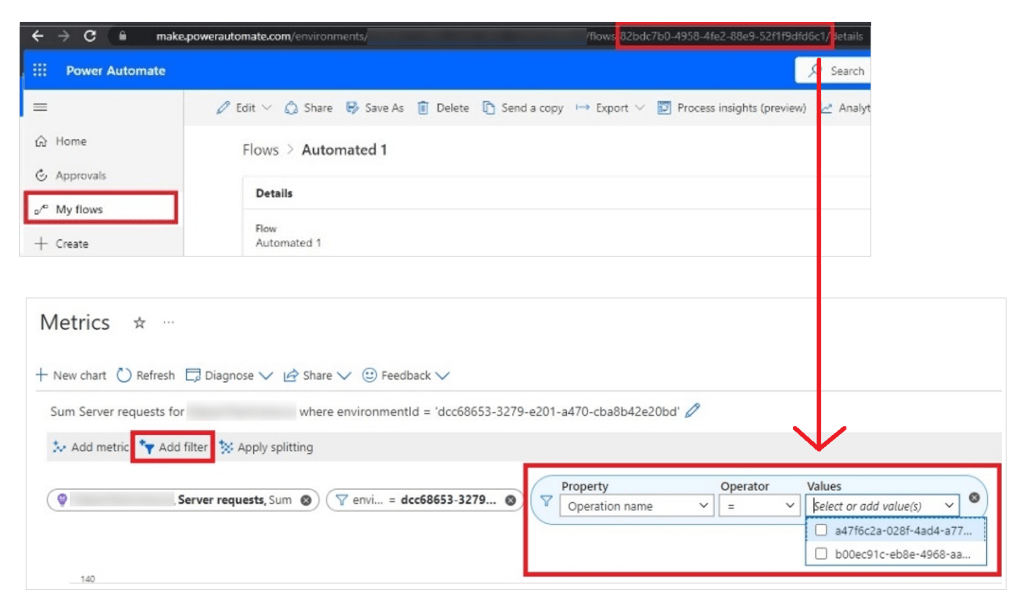Click the pencil icon to edit chart title

coord(693,411)
